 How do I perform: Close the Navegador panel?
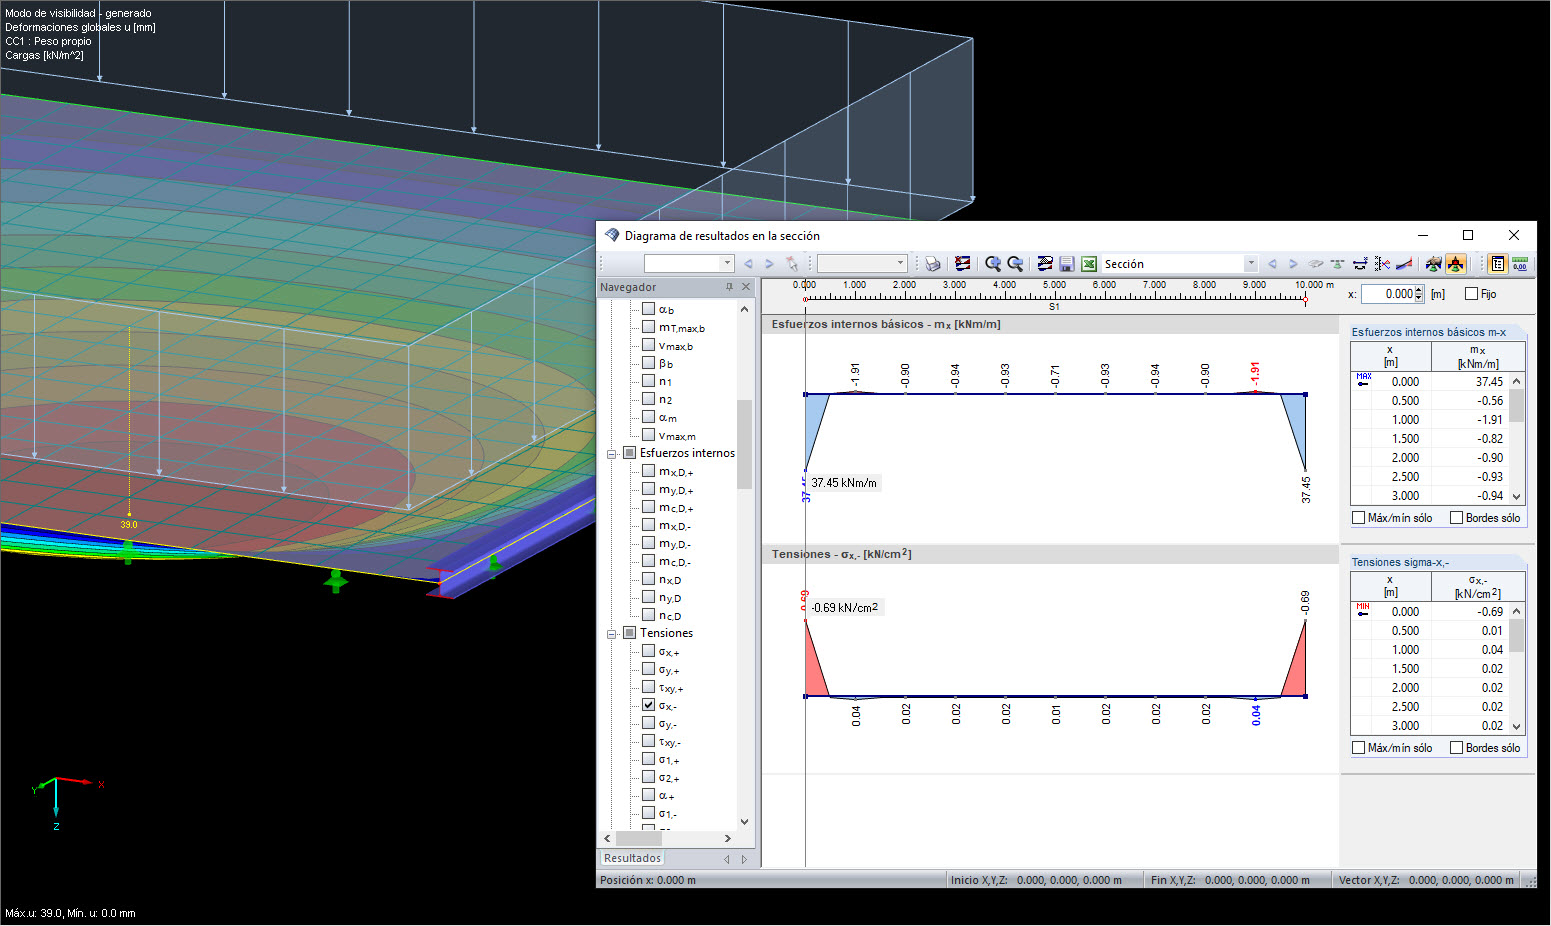[x=746, y=287]
